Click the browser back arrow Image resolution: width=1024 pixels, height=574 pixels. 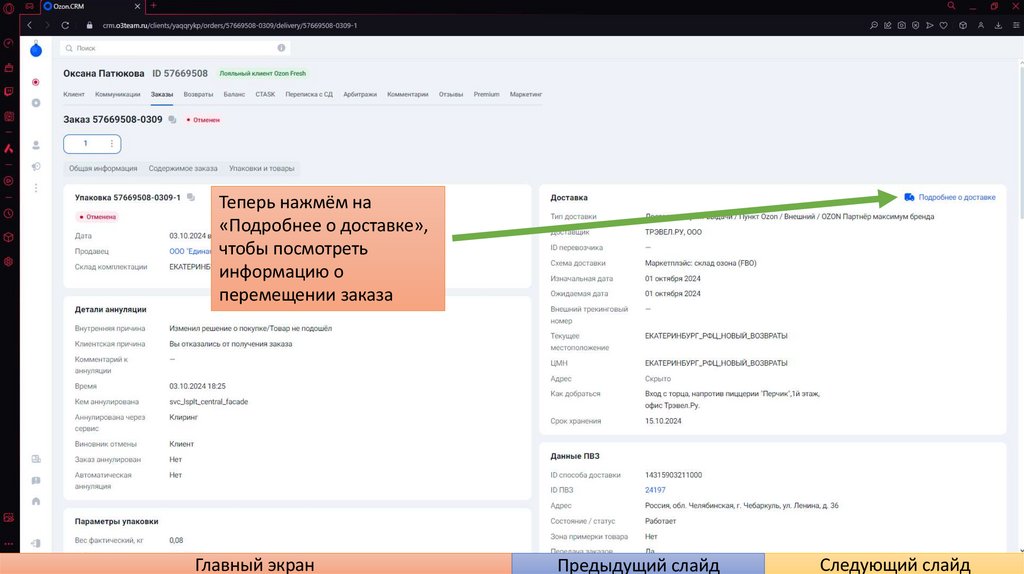pos(29,25)
